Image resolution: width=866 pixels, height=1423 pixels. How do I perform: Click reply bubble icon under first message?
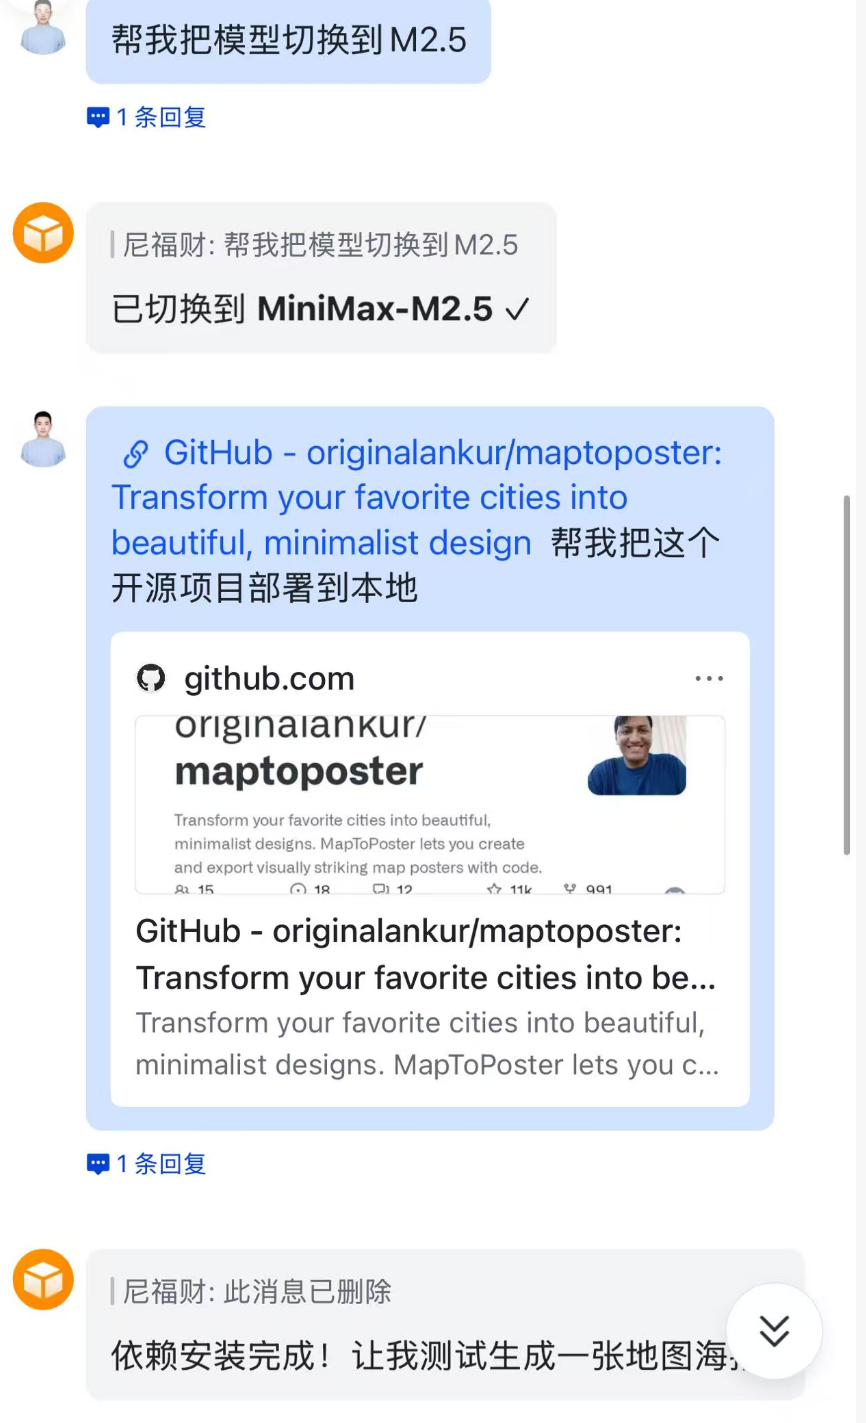[98, 118]
